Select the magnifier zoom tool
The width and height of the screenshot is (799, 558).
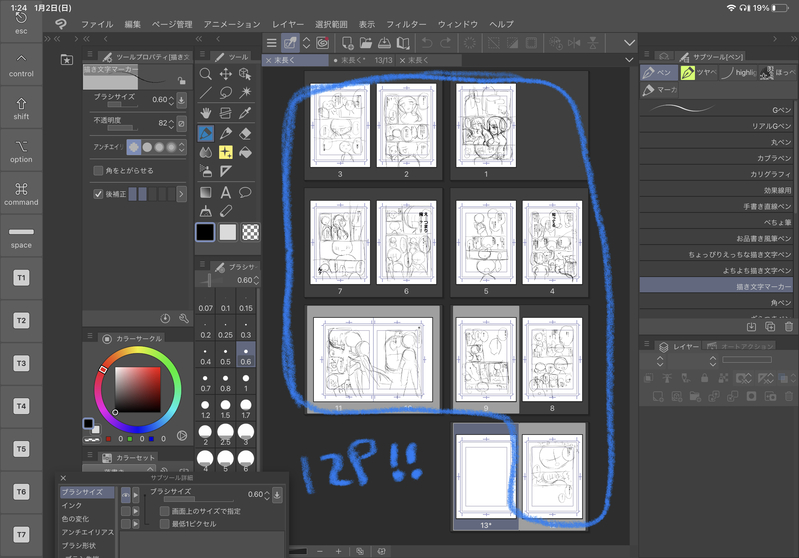pos(205,74)
